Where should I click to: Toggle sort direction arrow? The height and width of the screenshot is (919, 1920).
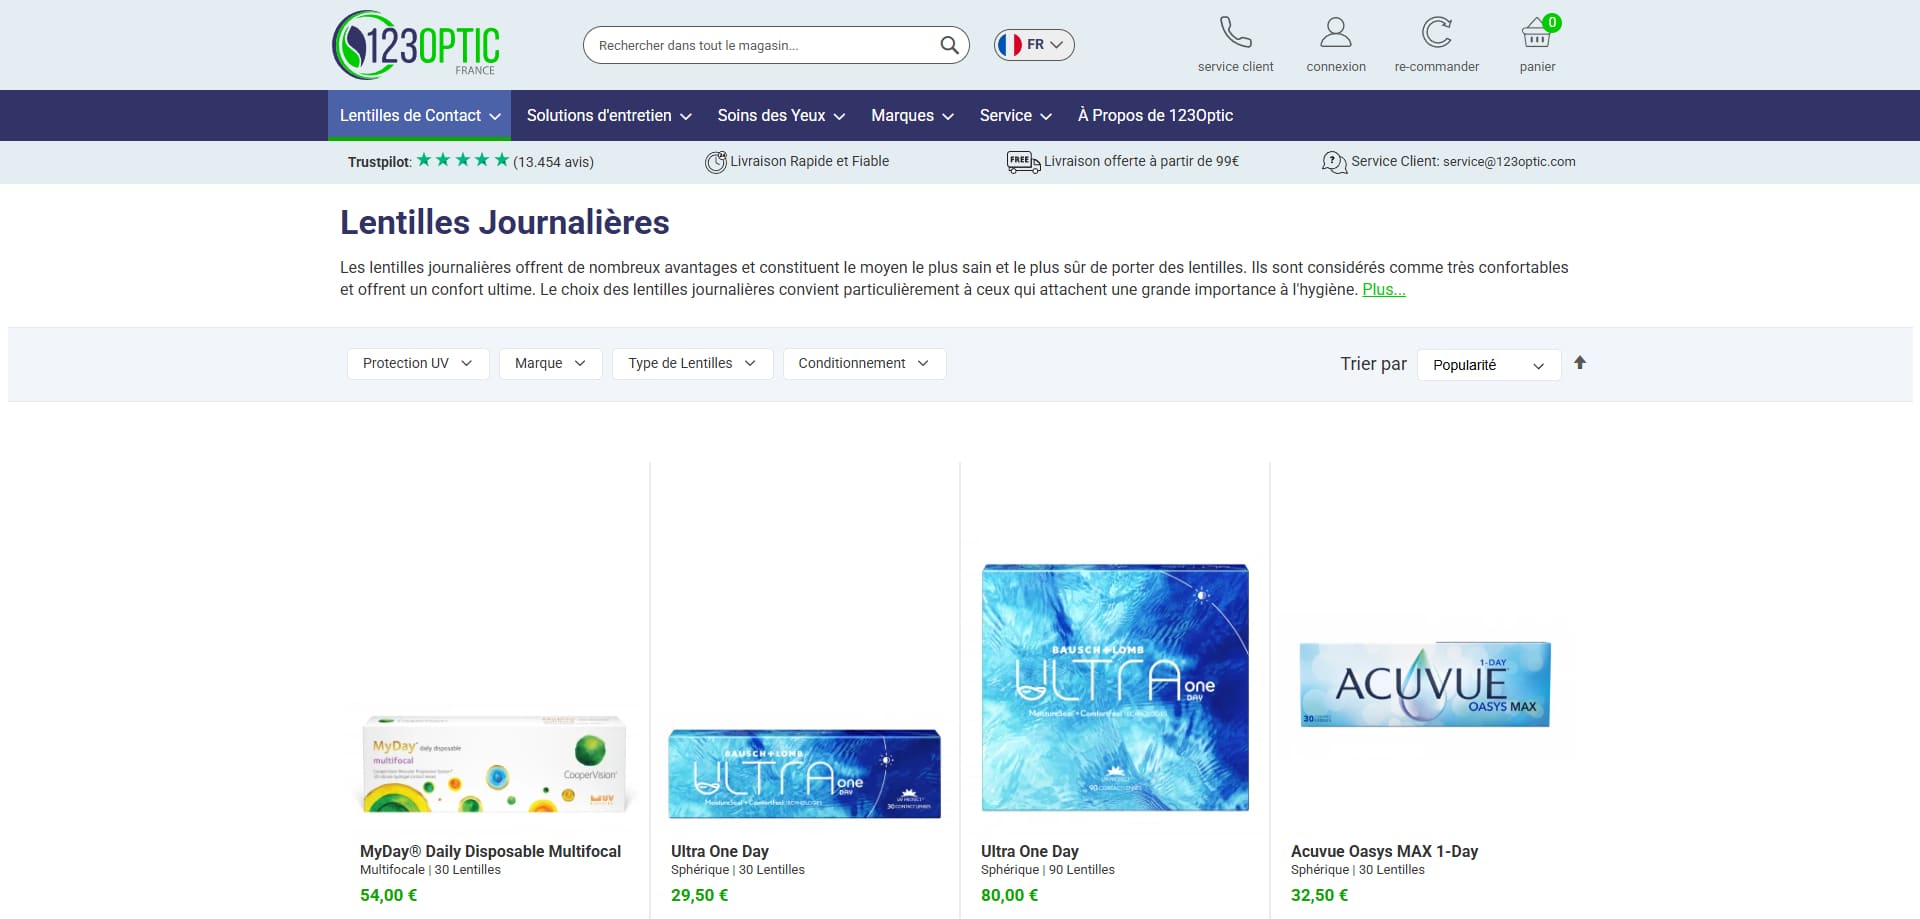[1580, 363]
